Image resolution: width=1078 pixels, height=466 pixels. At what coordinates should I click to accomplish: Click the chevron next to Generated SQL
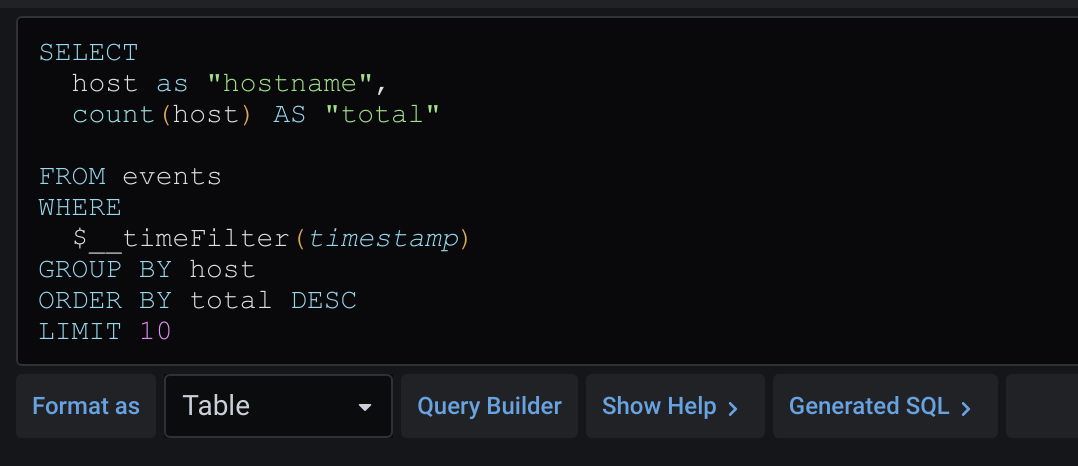click(x=966, y=408)
